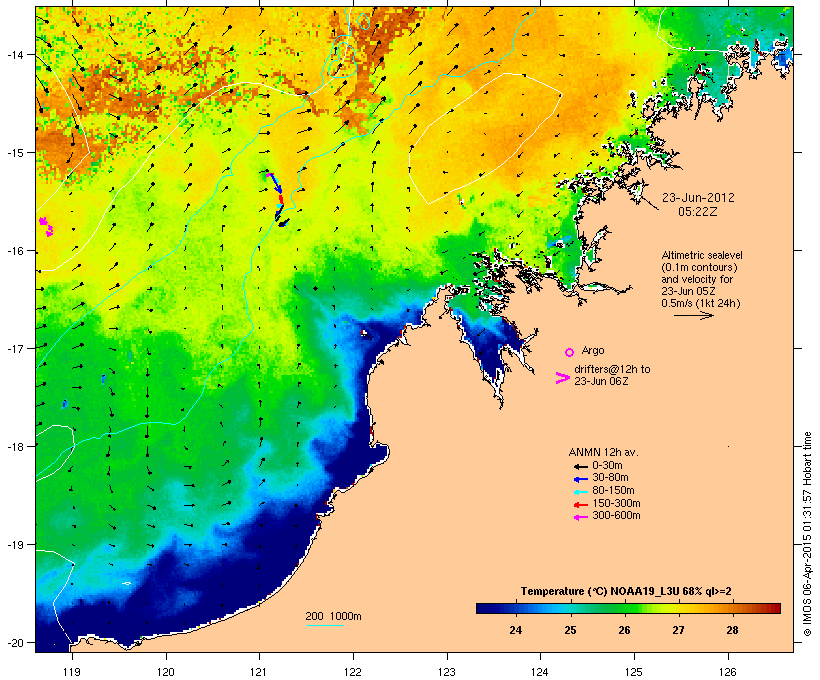This screenshot has width=820, height=680.
Task: Click the latitude label -17
Action: 15,348
